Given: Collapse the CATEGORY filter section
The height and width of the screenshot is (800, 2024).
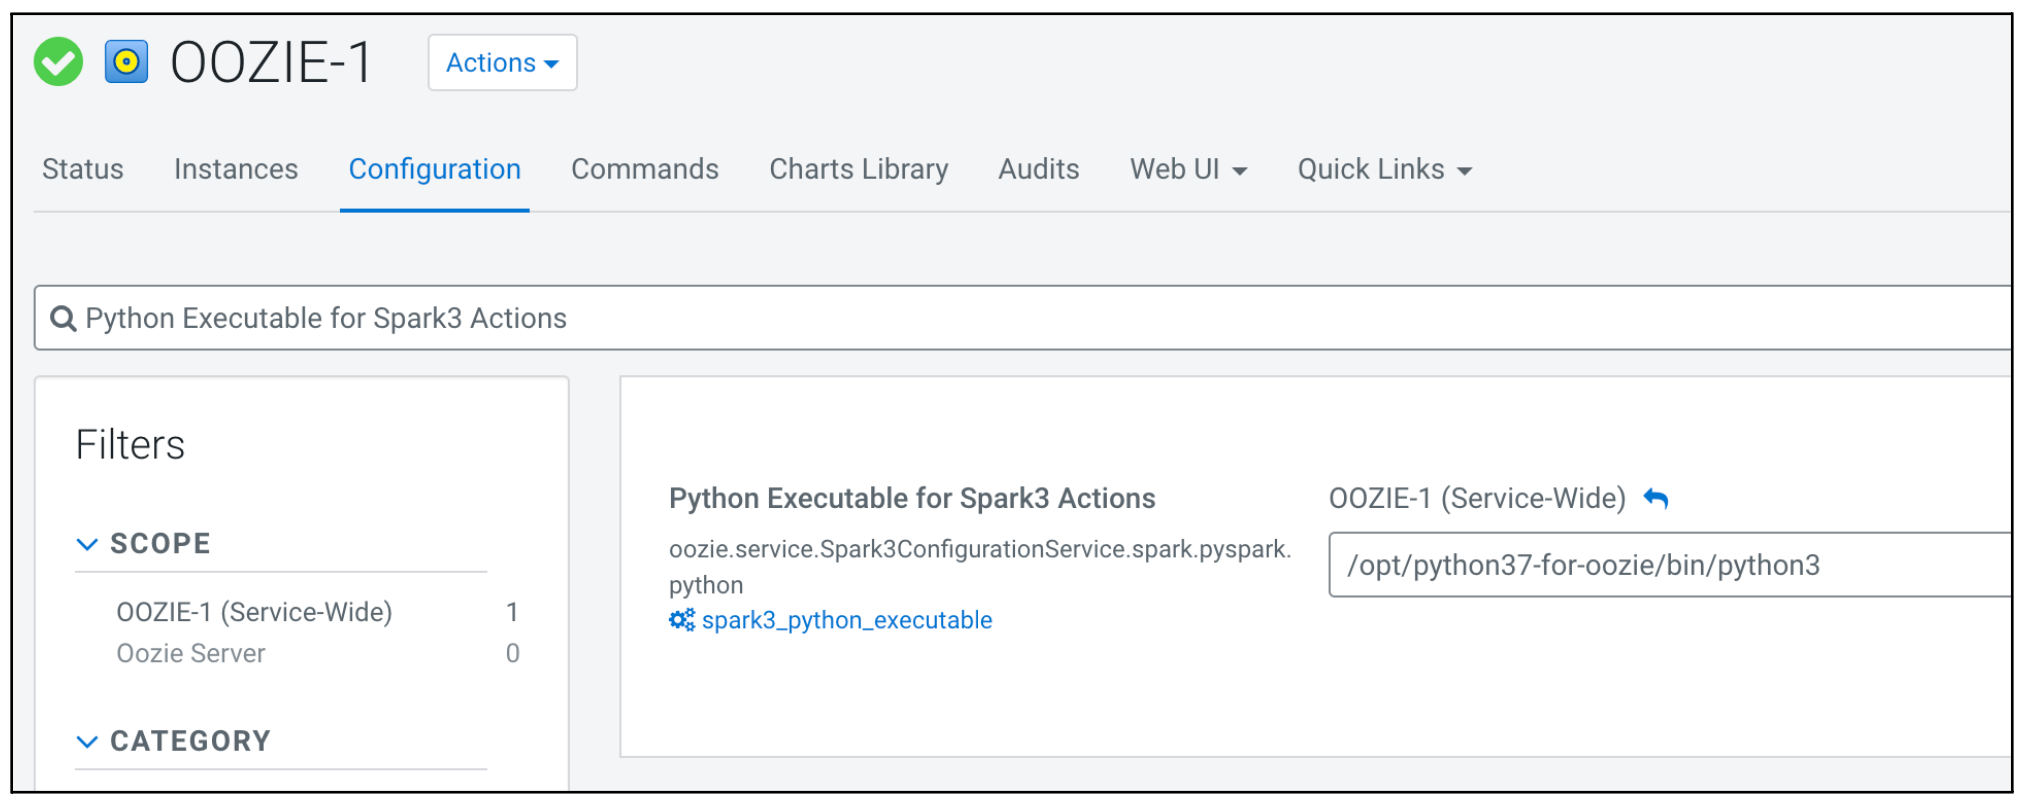Looking at the screenshot, I should 88,741.
